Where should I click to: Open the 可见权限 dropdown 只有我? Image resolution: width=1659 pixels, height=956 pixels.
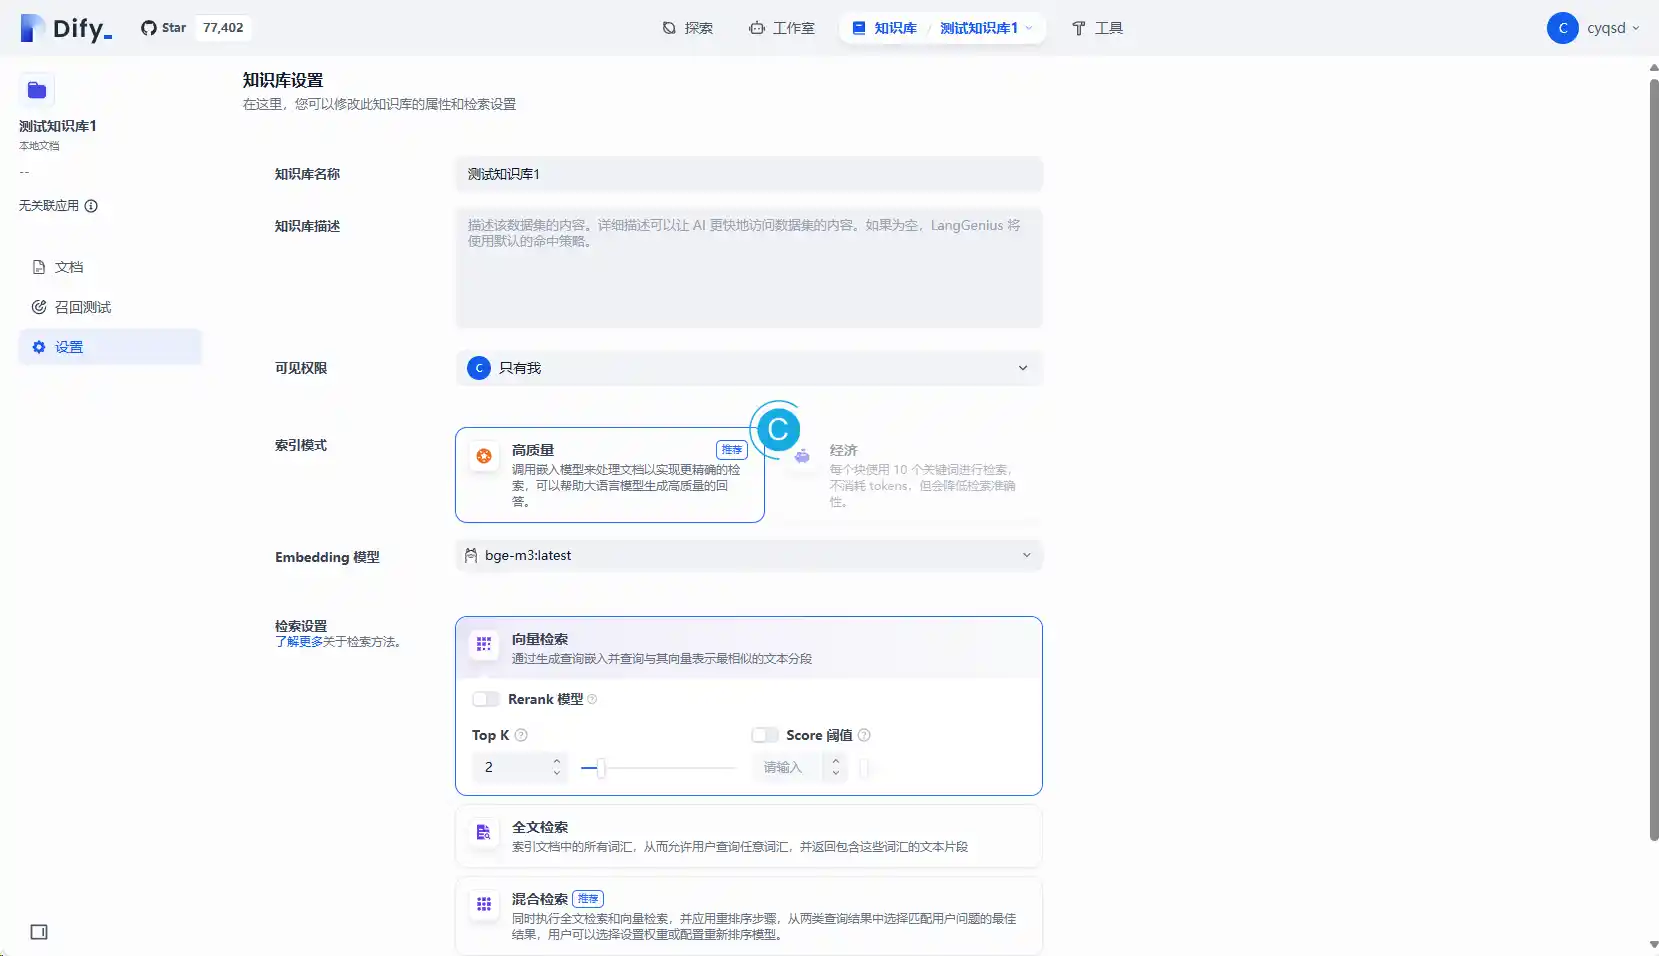749,368
